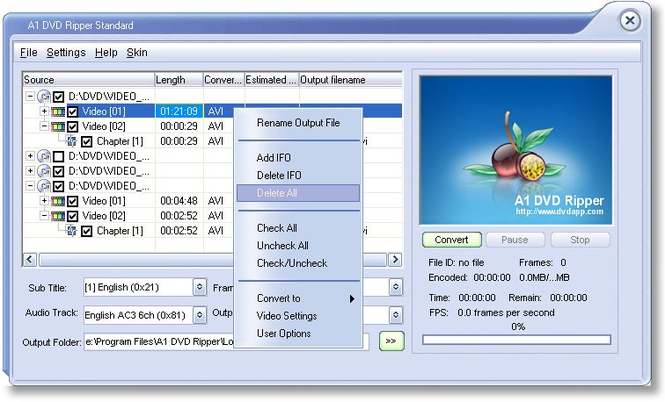This screenshot has height=402, width=665.
Task: Click the list scroll right arrow
Action: point(395,260)
